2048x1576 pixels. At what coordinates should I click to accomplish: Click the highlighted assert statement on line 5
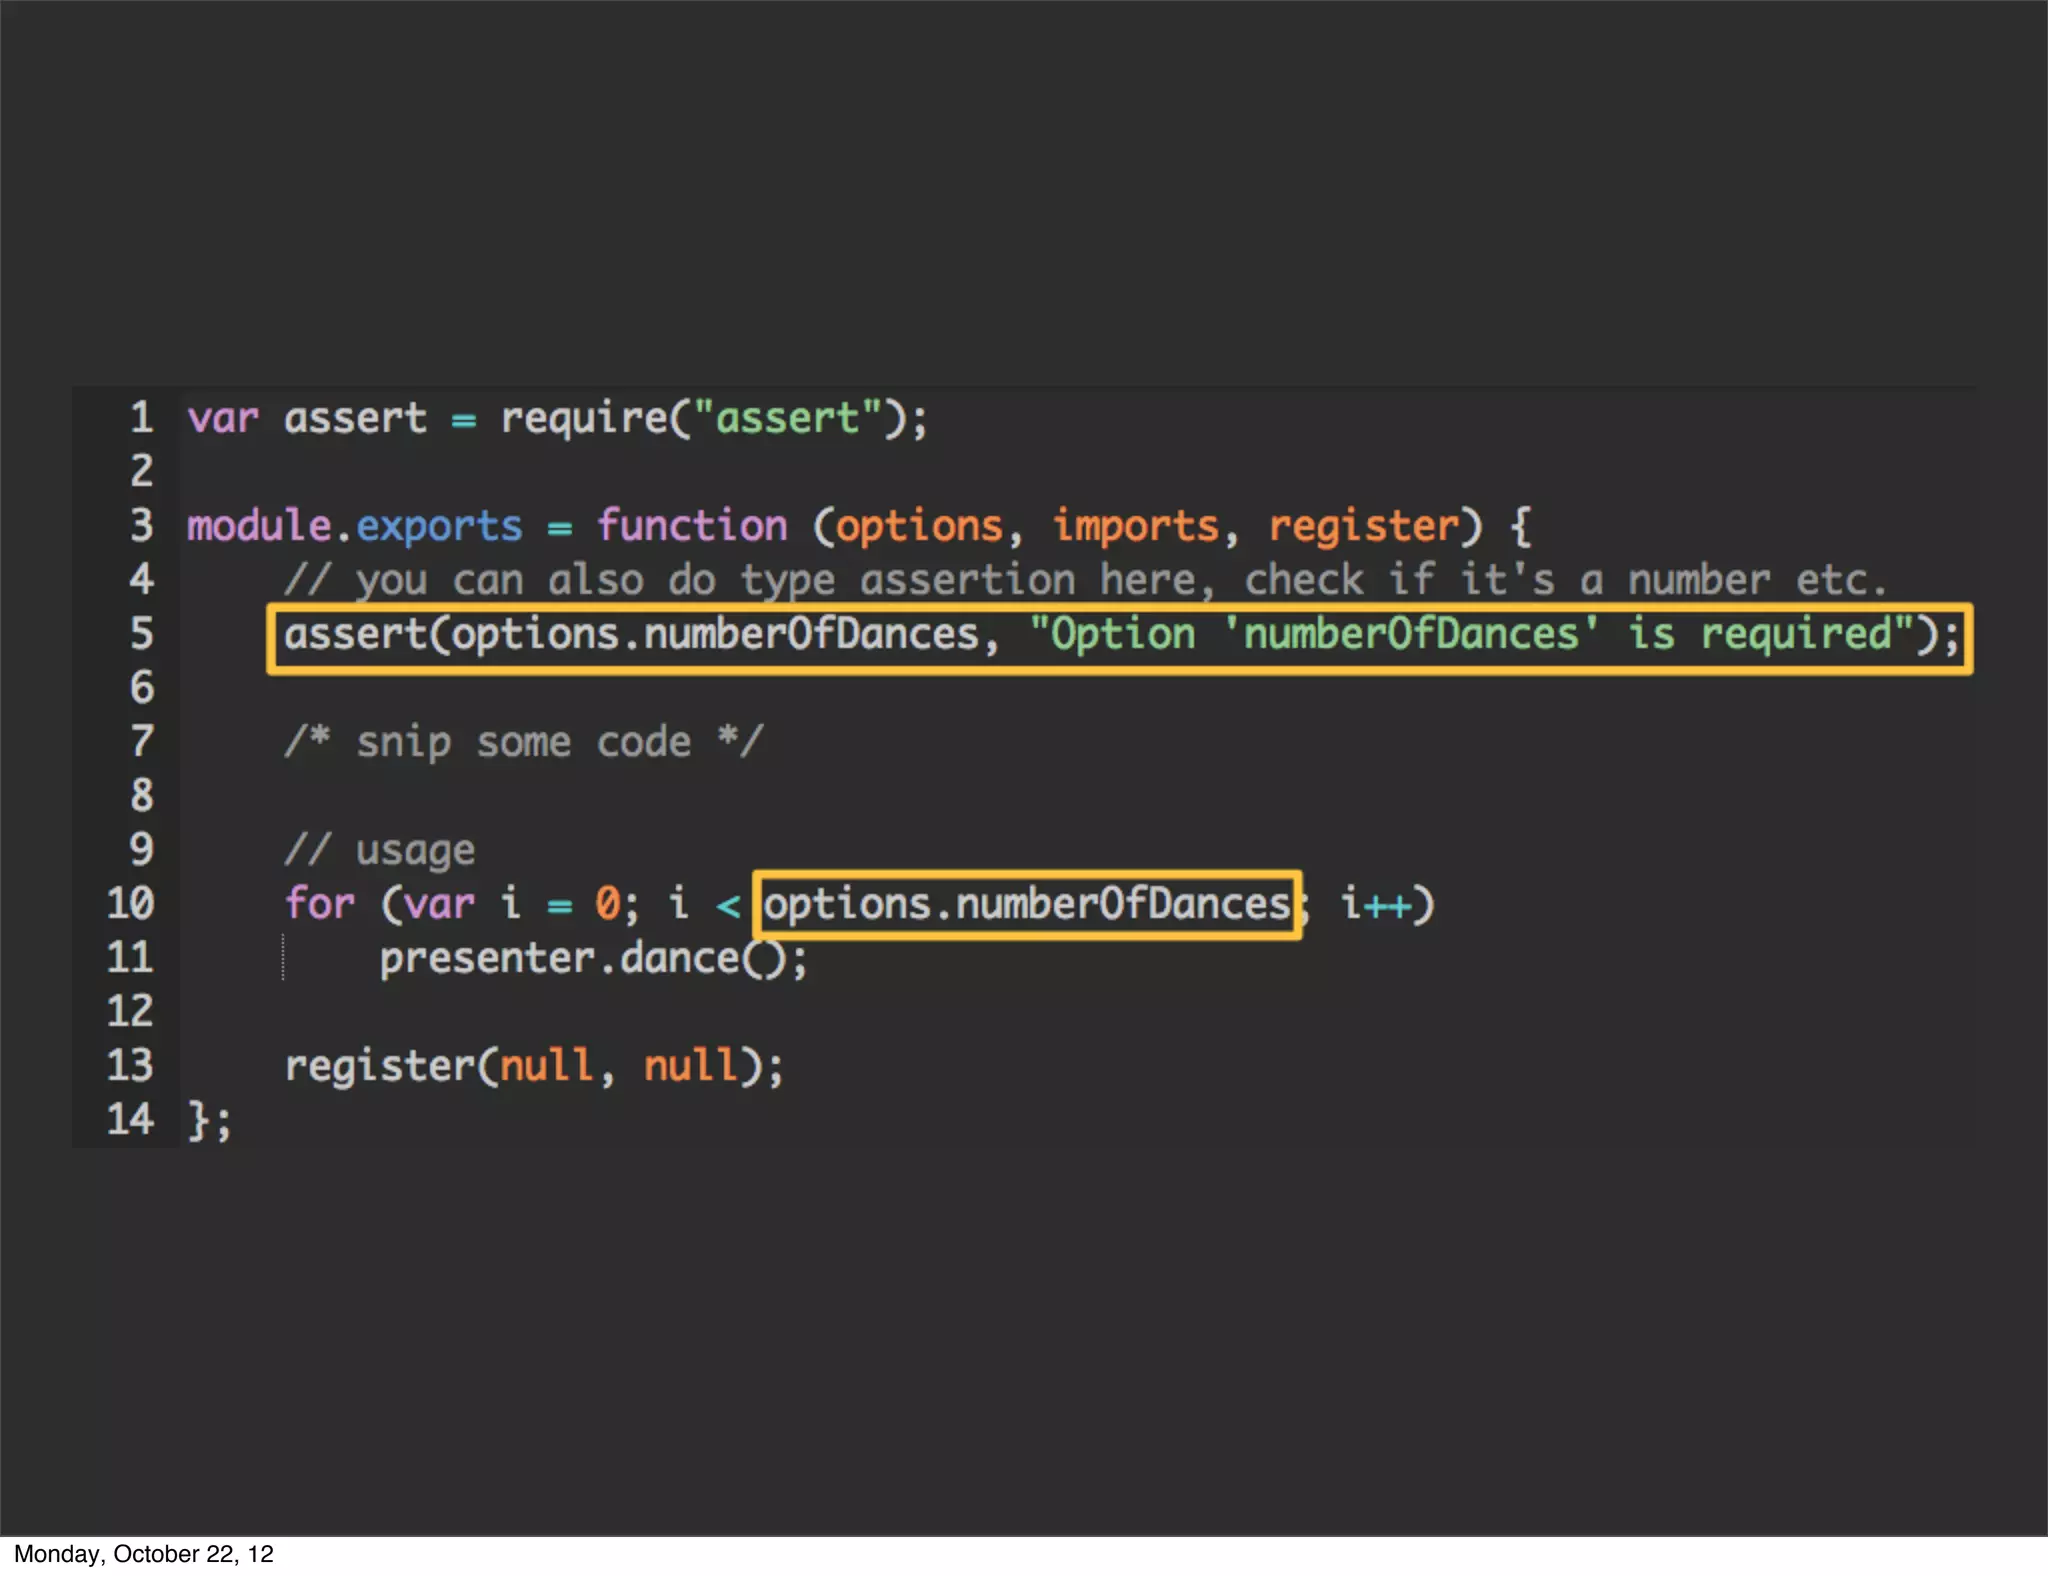pyautogui.click(x=1118, y=637)
